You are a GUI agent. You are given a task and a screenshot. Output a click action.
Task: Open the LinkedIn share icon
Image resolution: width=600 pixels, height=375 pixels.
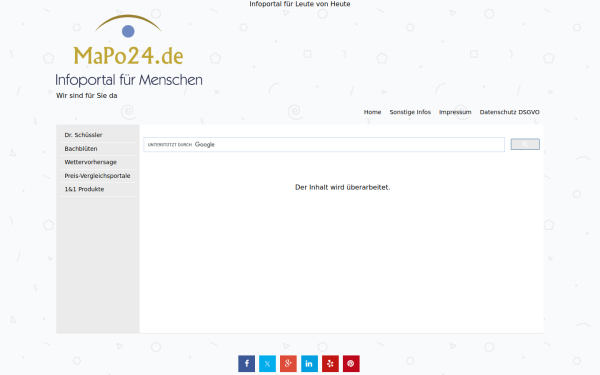(309, 364)
